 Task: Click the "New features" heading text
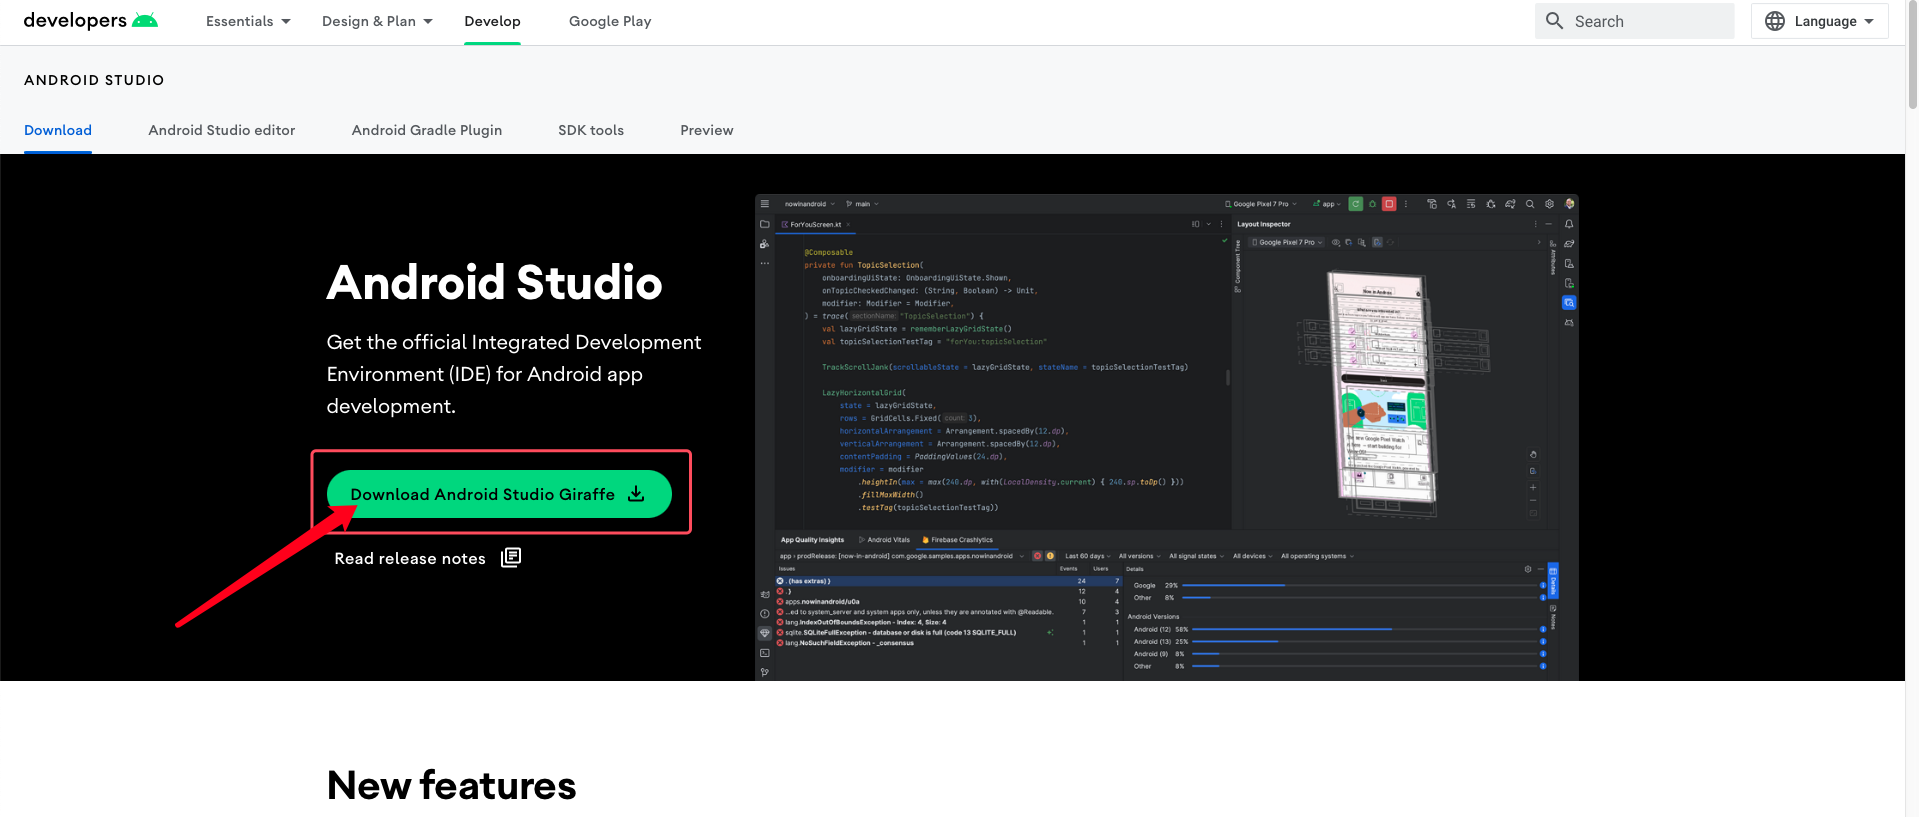(x=452, y=785)
